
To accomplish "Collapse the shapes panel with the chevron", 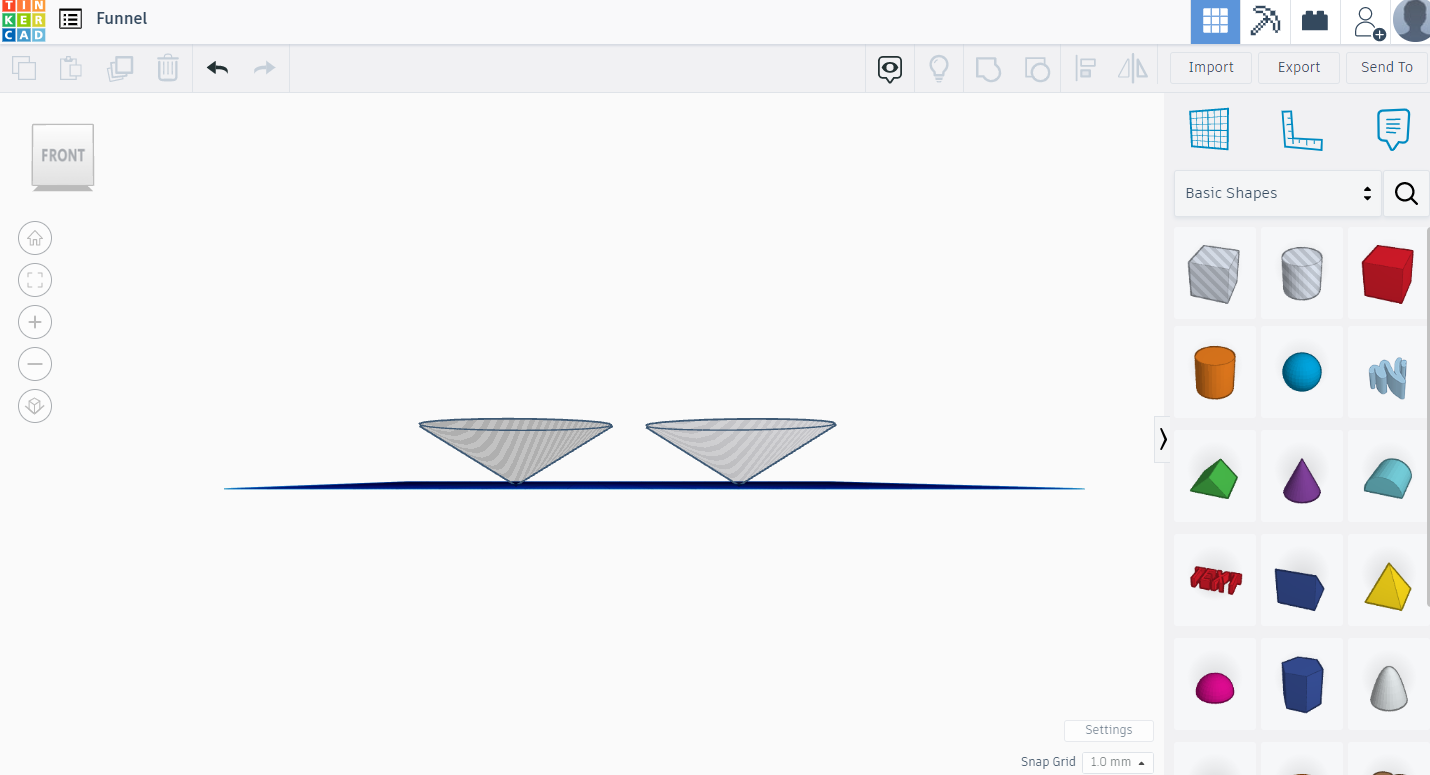I will (x=1163, y=438).
